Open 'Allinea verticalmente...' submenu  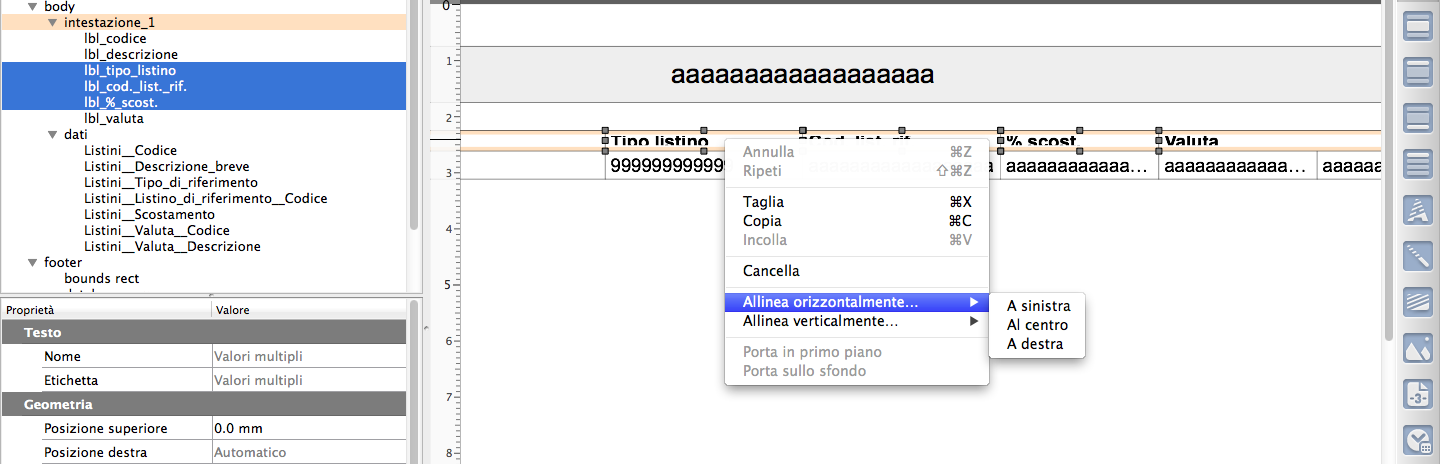[820, 321]
